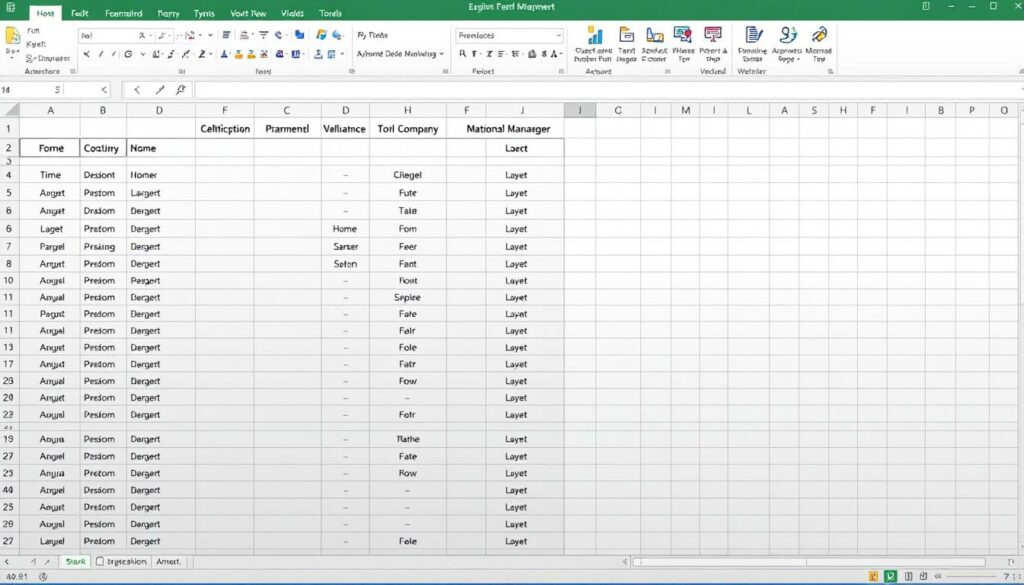Screen dimensions: 1024x585
Task: Open the Tords ribbon tab
Action: [330, 13]
